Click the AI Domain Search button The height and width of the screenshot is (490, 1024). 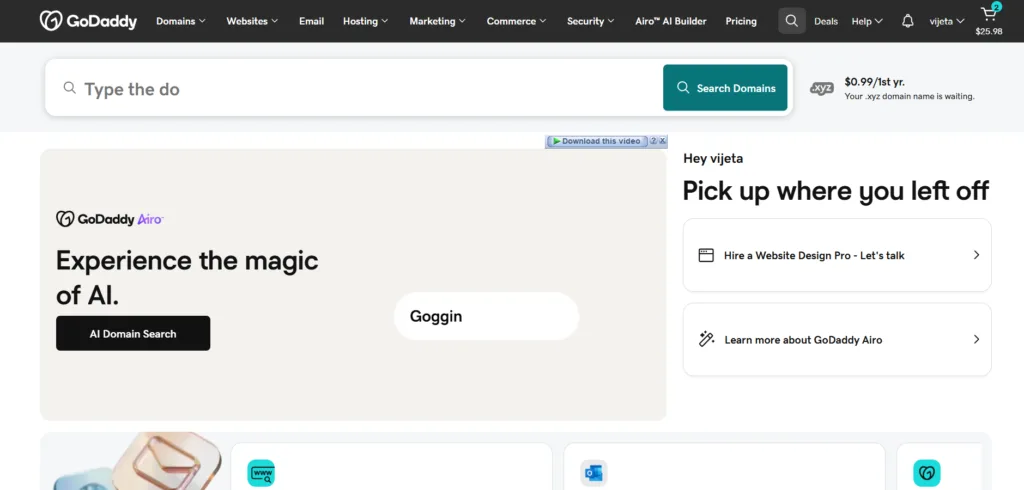click(x=133, y=333)
